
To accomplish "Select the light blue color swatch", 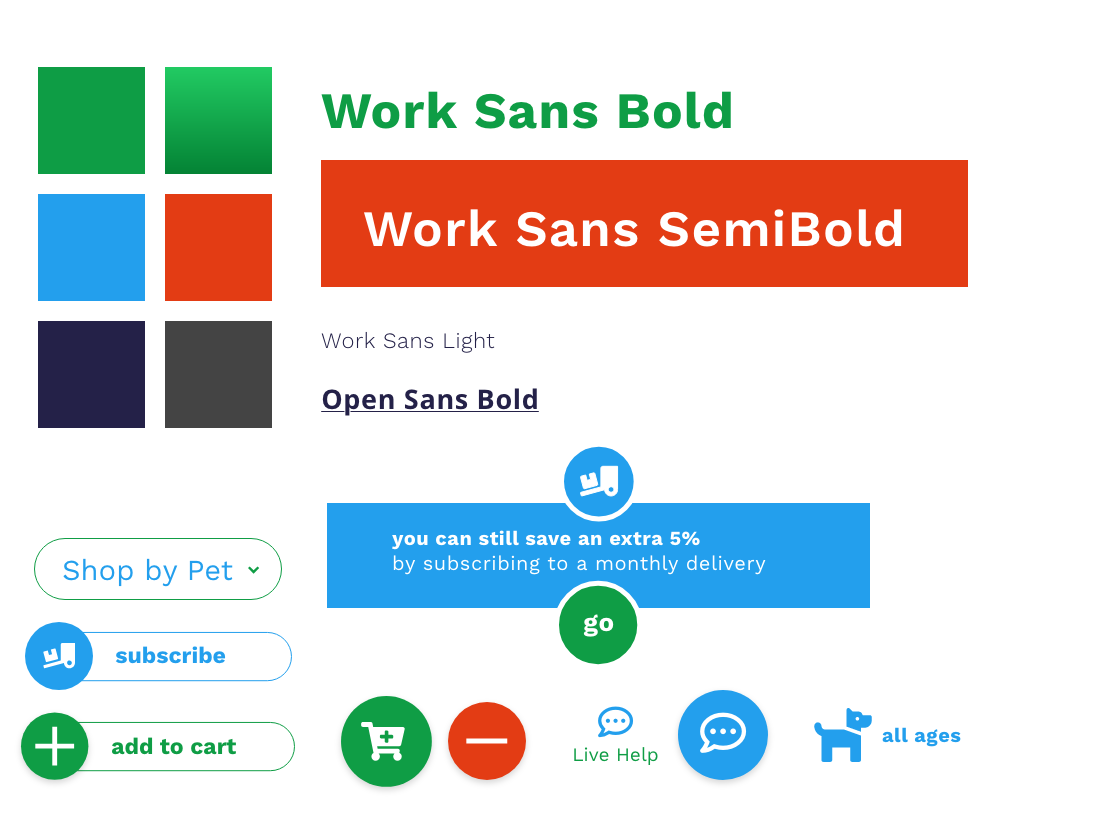I will click(x=91, y=248).
